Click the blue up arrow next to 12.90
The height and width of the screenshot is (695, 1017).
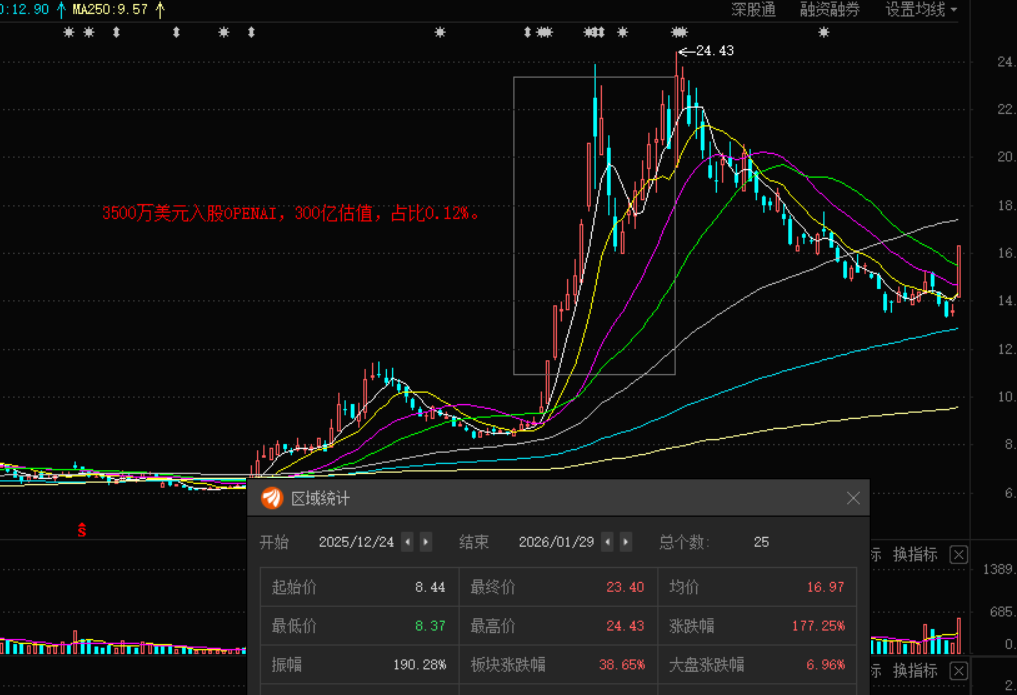(x=62, y=10)
